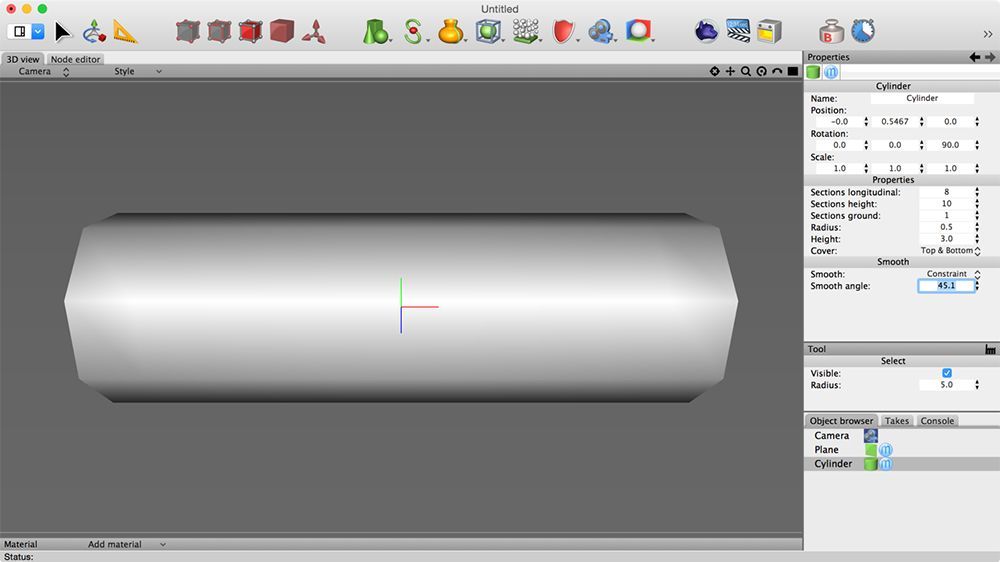Click the Height field showing 3.0
The height and width of the screenshot is (562, 1000).
point(946,239)
